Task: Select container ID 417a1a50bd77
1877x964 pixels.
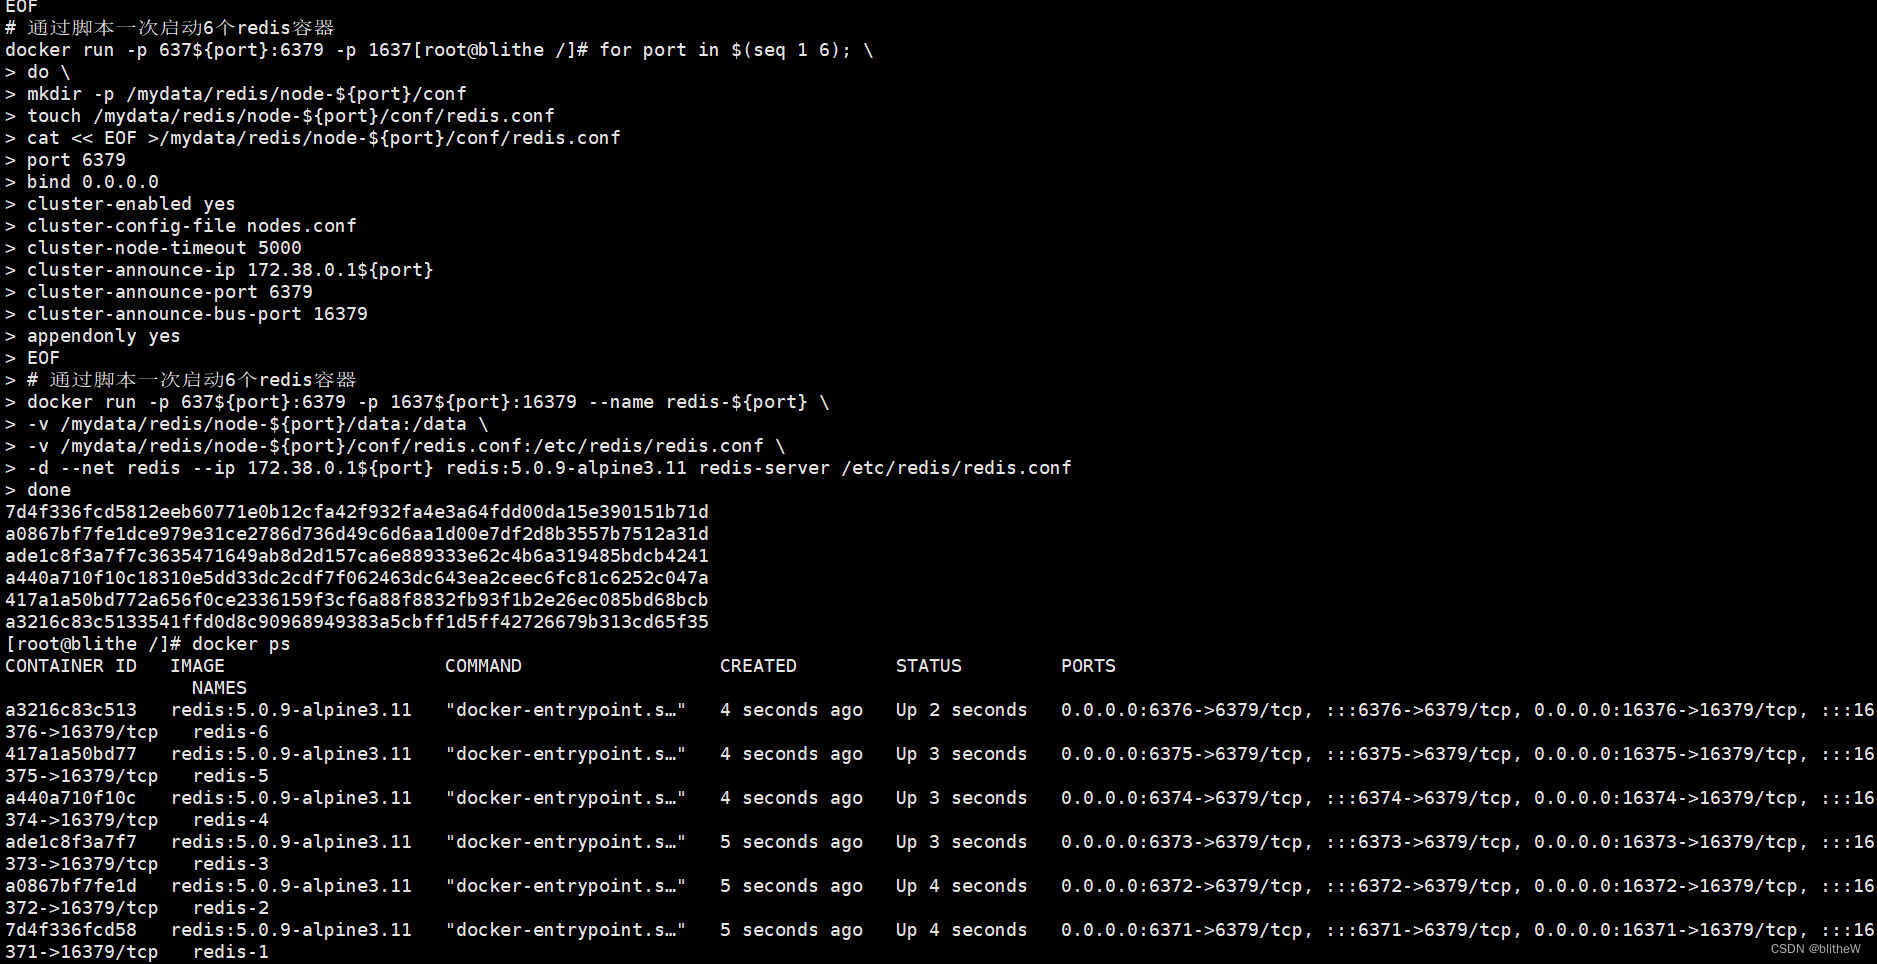Action: (71, 754)
